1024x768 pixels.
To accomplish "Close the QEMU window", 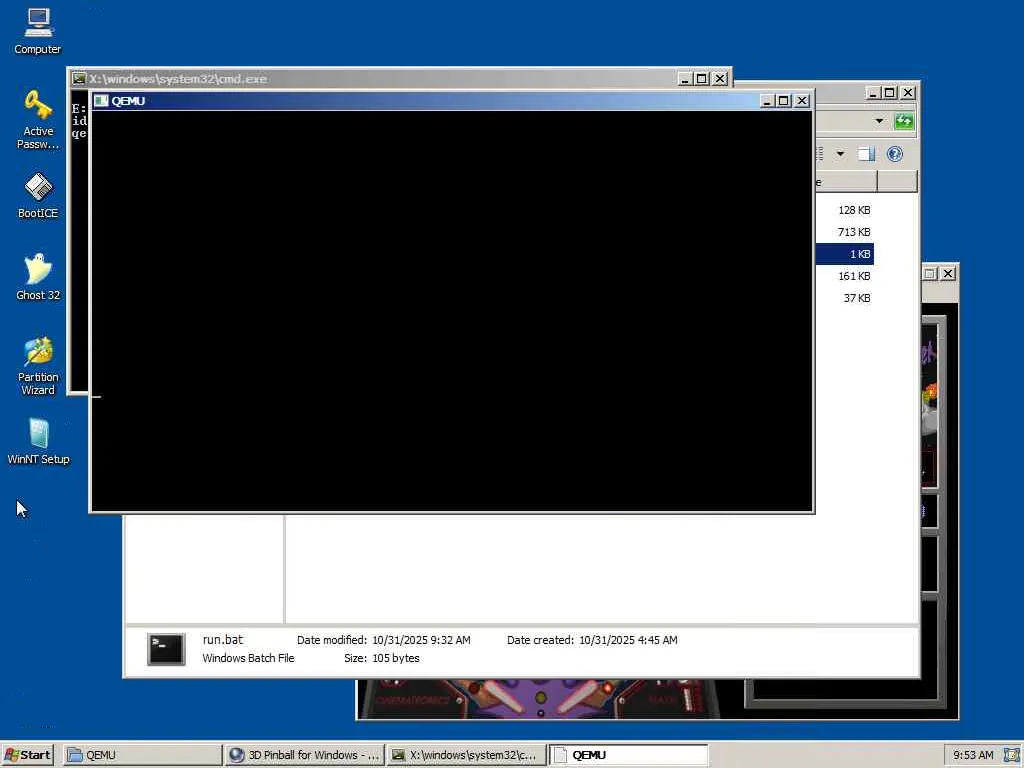I will (x=802, y=101).
